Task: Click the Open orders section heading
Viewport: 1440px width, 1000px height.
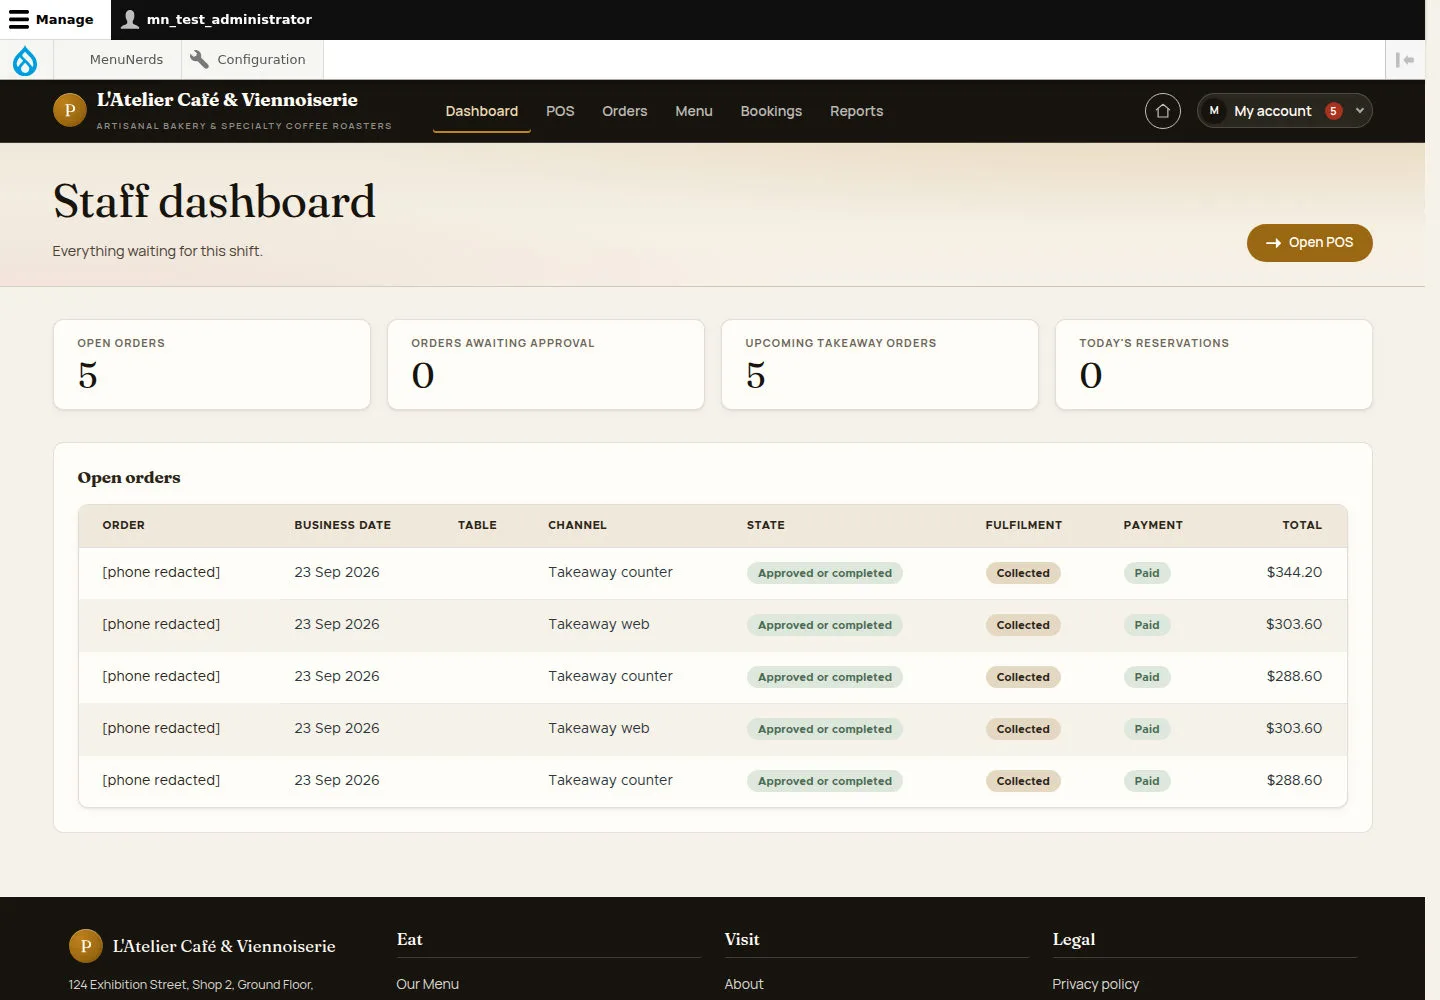Action: click(x=129, y=478)
